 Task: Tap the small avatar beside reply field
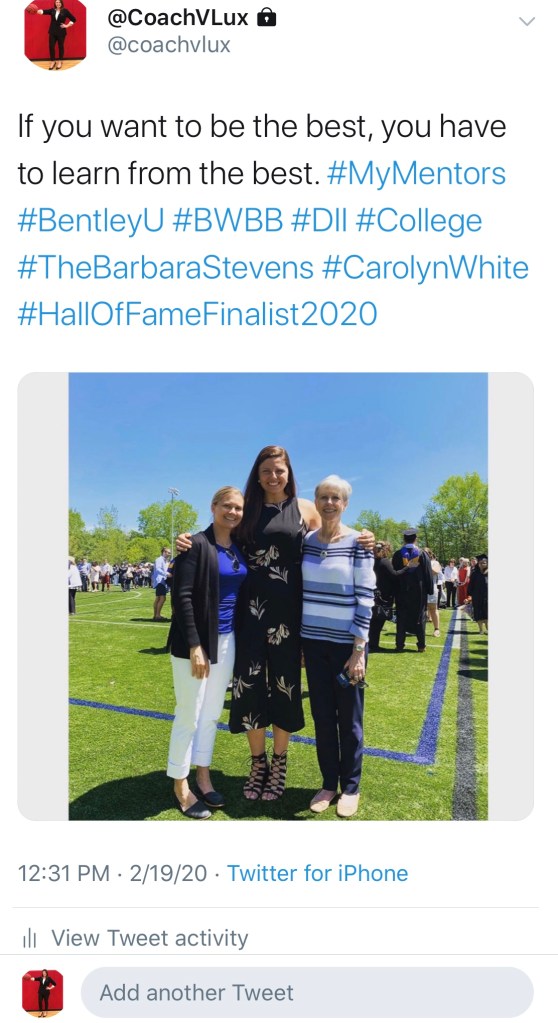pyautogui.click(x=43, y=993)
